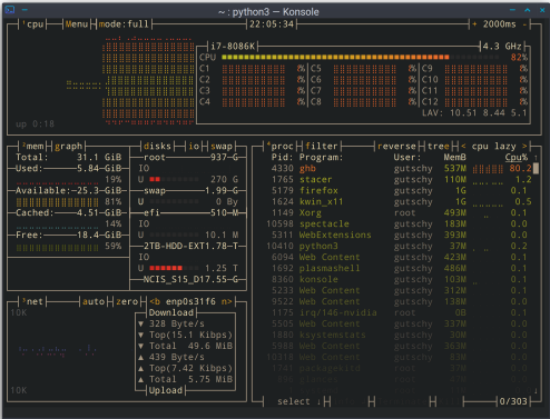The image size is (550, 419).
Task: Toggle net auto scaling
Action: point(94,302)
